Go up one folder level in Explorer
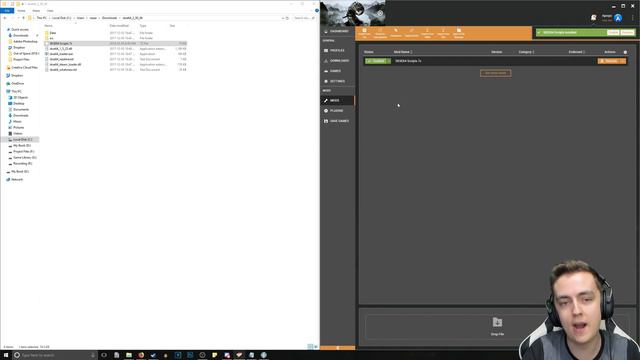The height and width of the screenshot is (360, 640). coord(23,18)
